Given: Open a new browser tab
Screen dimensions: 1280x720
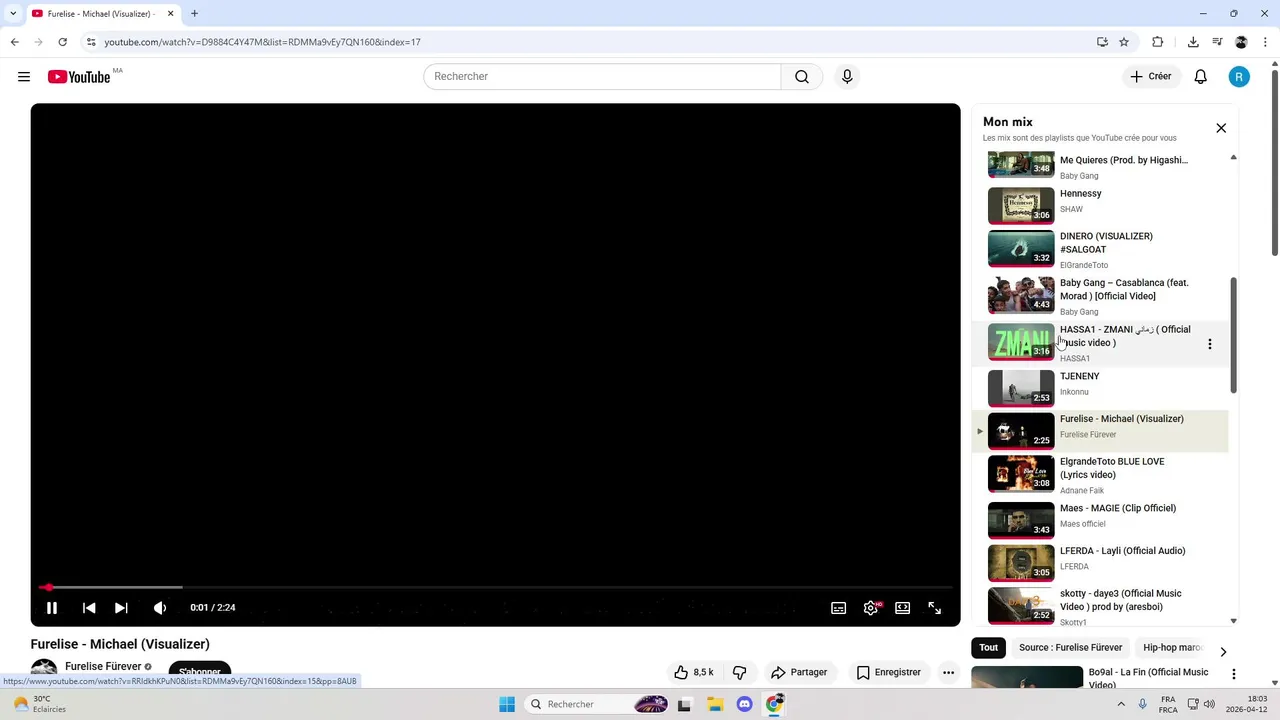Looking at the screenshot, I should click(x=194, y=13).
